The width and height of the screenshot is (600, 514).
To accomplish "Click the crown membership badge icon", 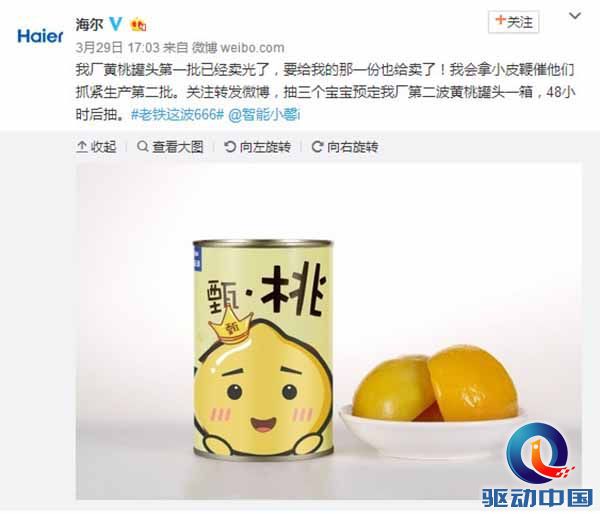I will 139,25.
